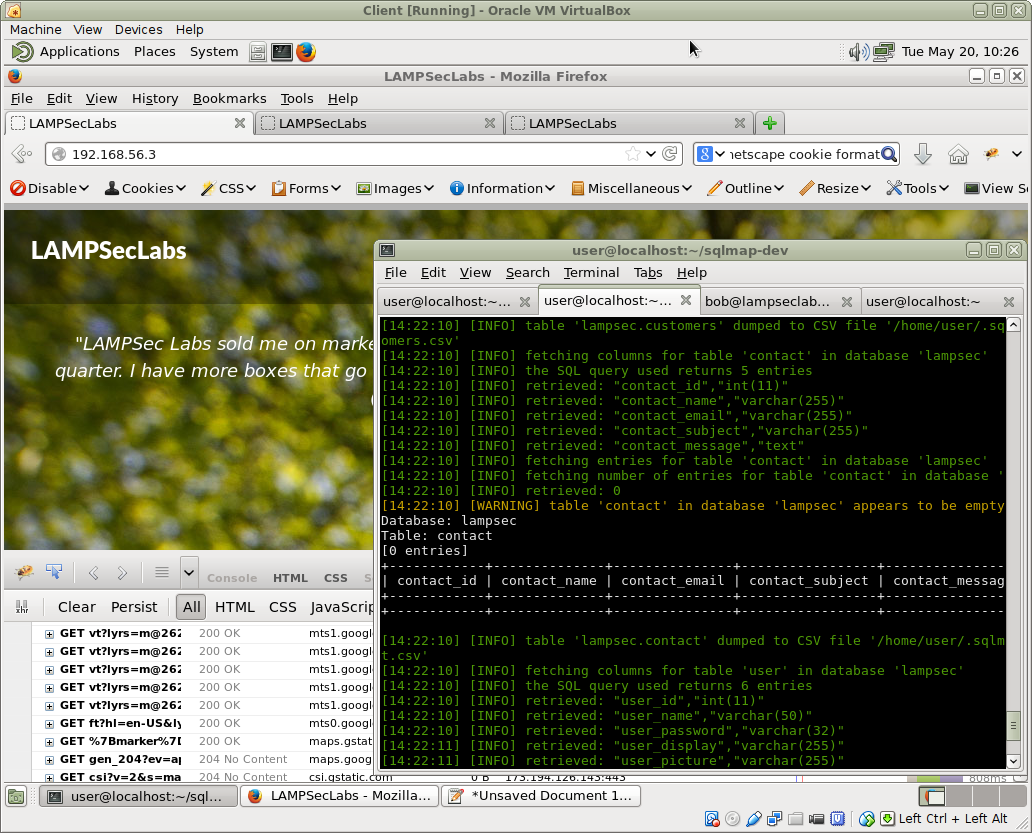1032x833 pixels.
Task: Activate the Firebug element inspector tool
Action: pyautogui.click(x=54, y=572)
